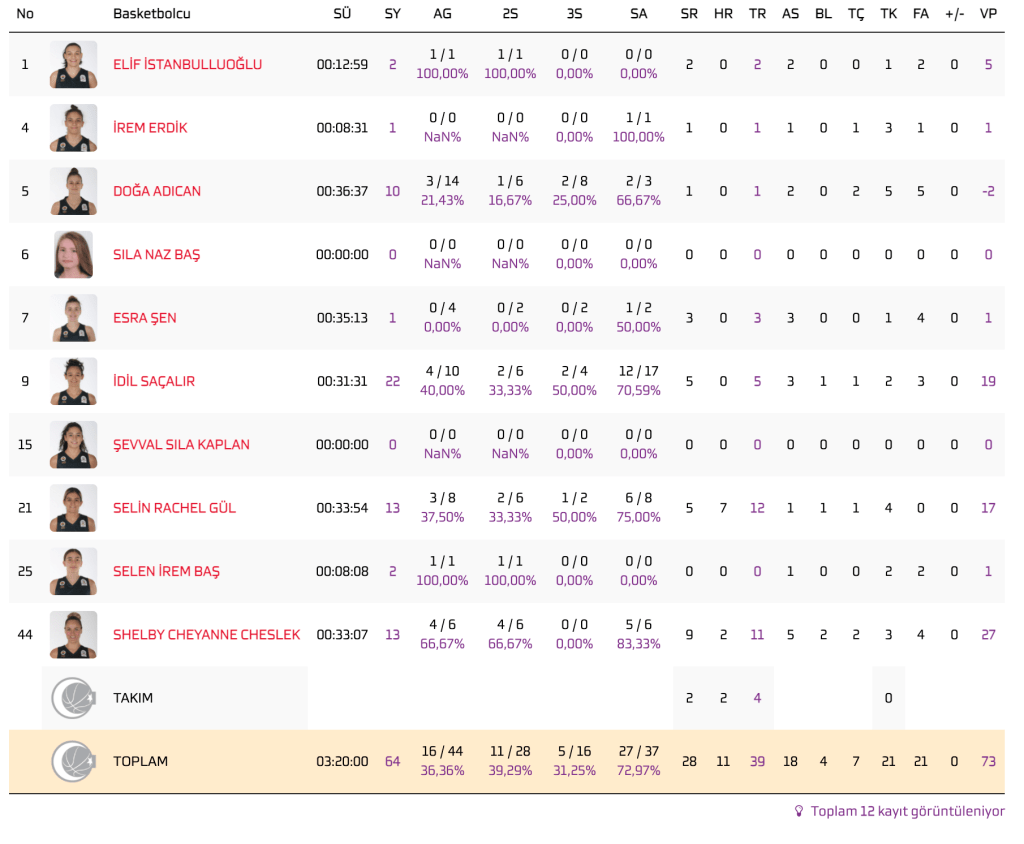Open ŞEVVAL SILA KAPLAN player page

(x=181, y=444)
